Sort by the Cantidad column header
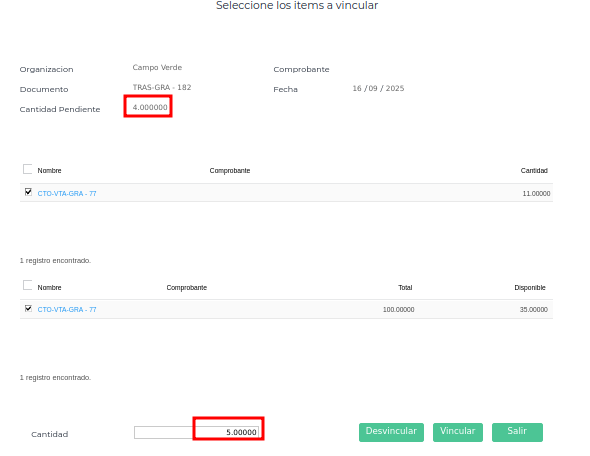Screen dimensions: 590x456 (534, 171)
